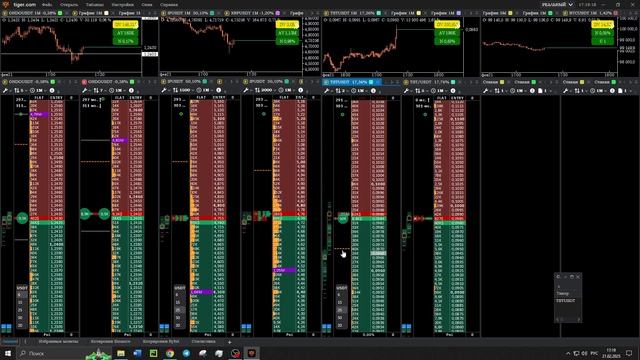The height and width of the screenshot is (360, 640).
Task: Click yellow DV badge on TSTUSDT chart
Action: click(447, 25)
